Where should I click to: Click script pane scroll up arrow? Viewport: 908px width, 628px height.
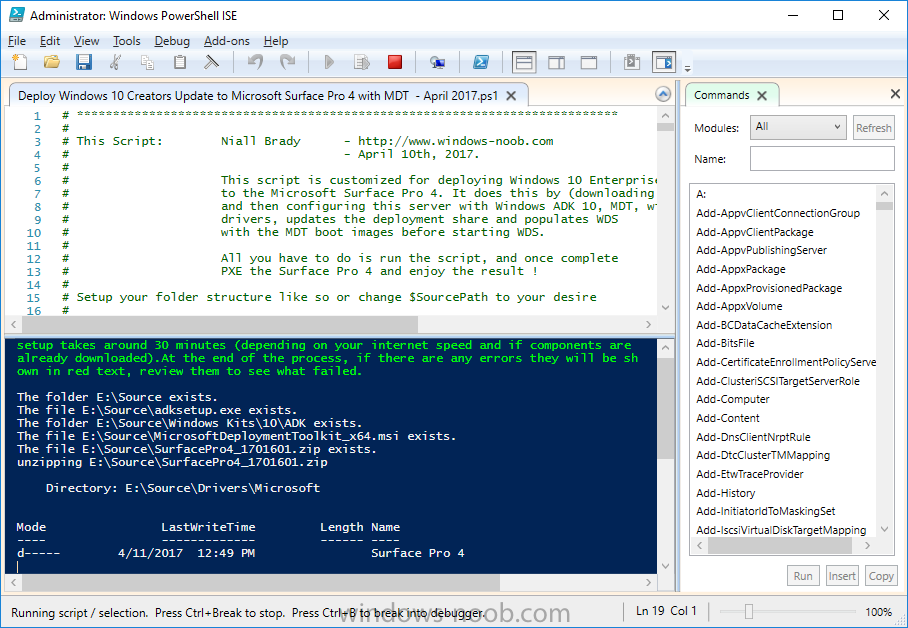[x=665, y=115]
